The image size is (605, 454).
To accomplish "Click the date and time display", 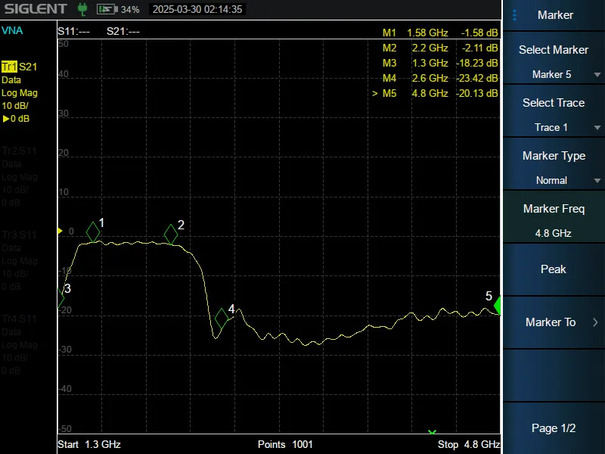I will tap(197, 9).
